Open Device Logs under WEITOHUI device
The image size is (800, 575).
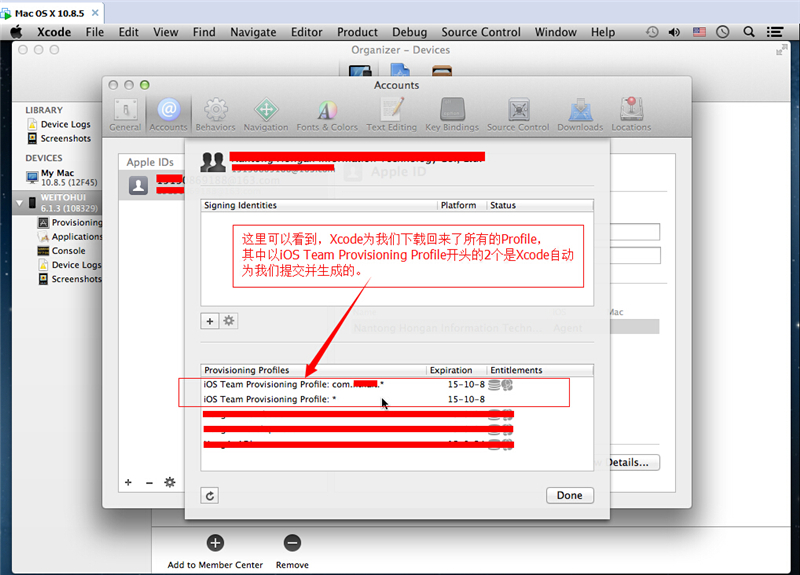[x=70, y=265]
